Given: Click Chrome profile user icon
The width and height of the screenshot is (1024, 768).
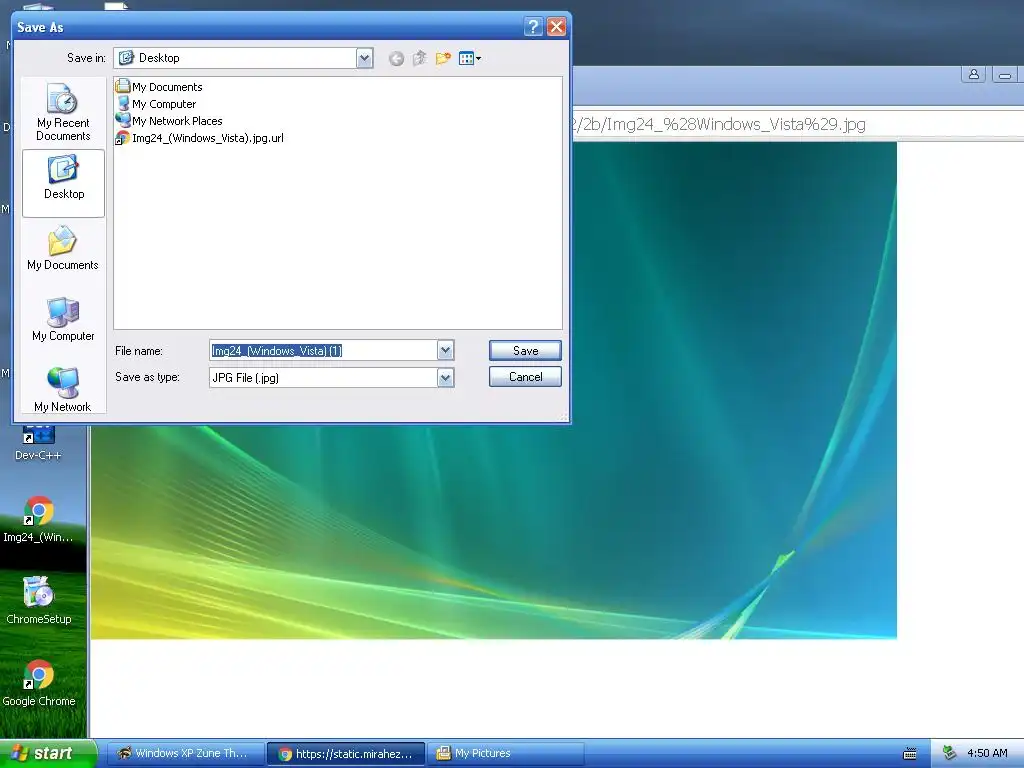Looking at the screenshot, I should (x=973, y=74).
